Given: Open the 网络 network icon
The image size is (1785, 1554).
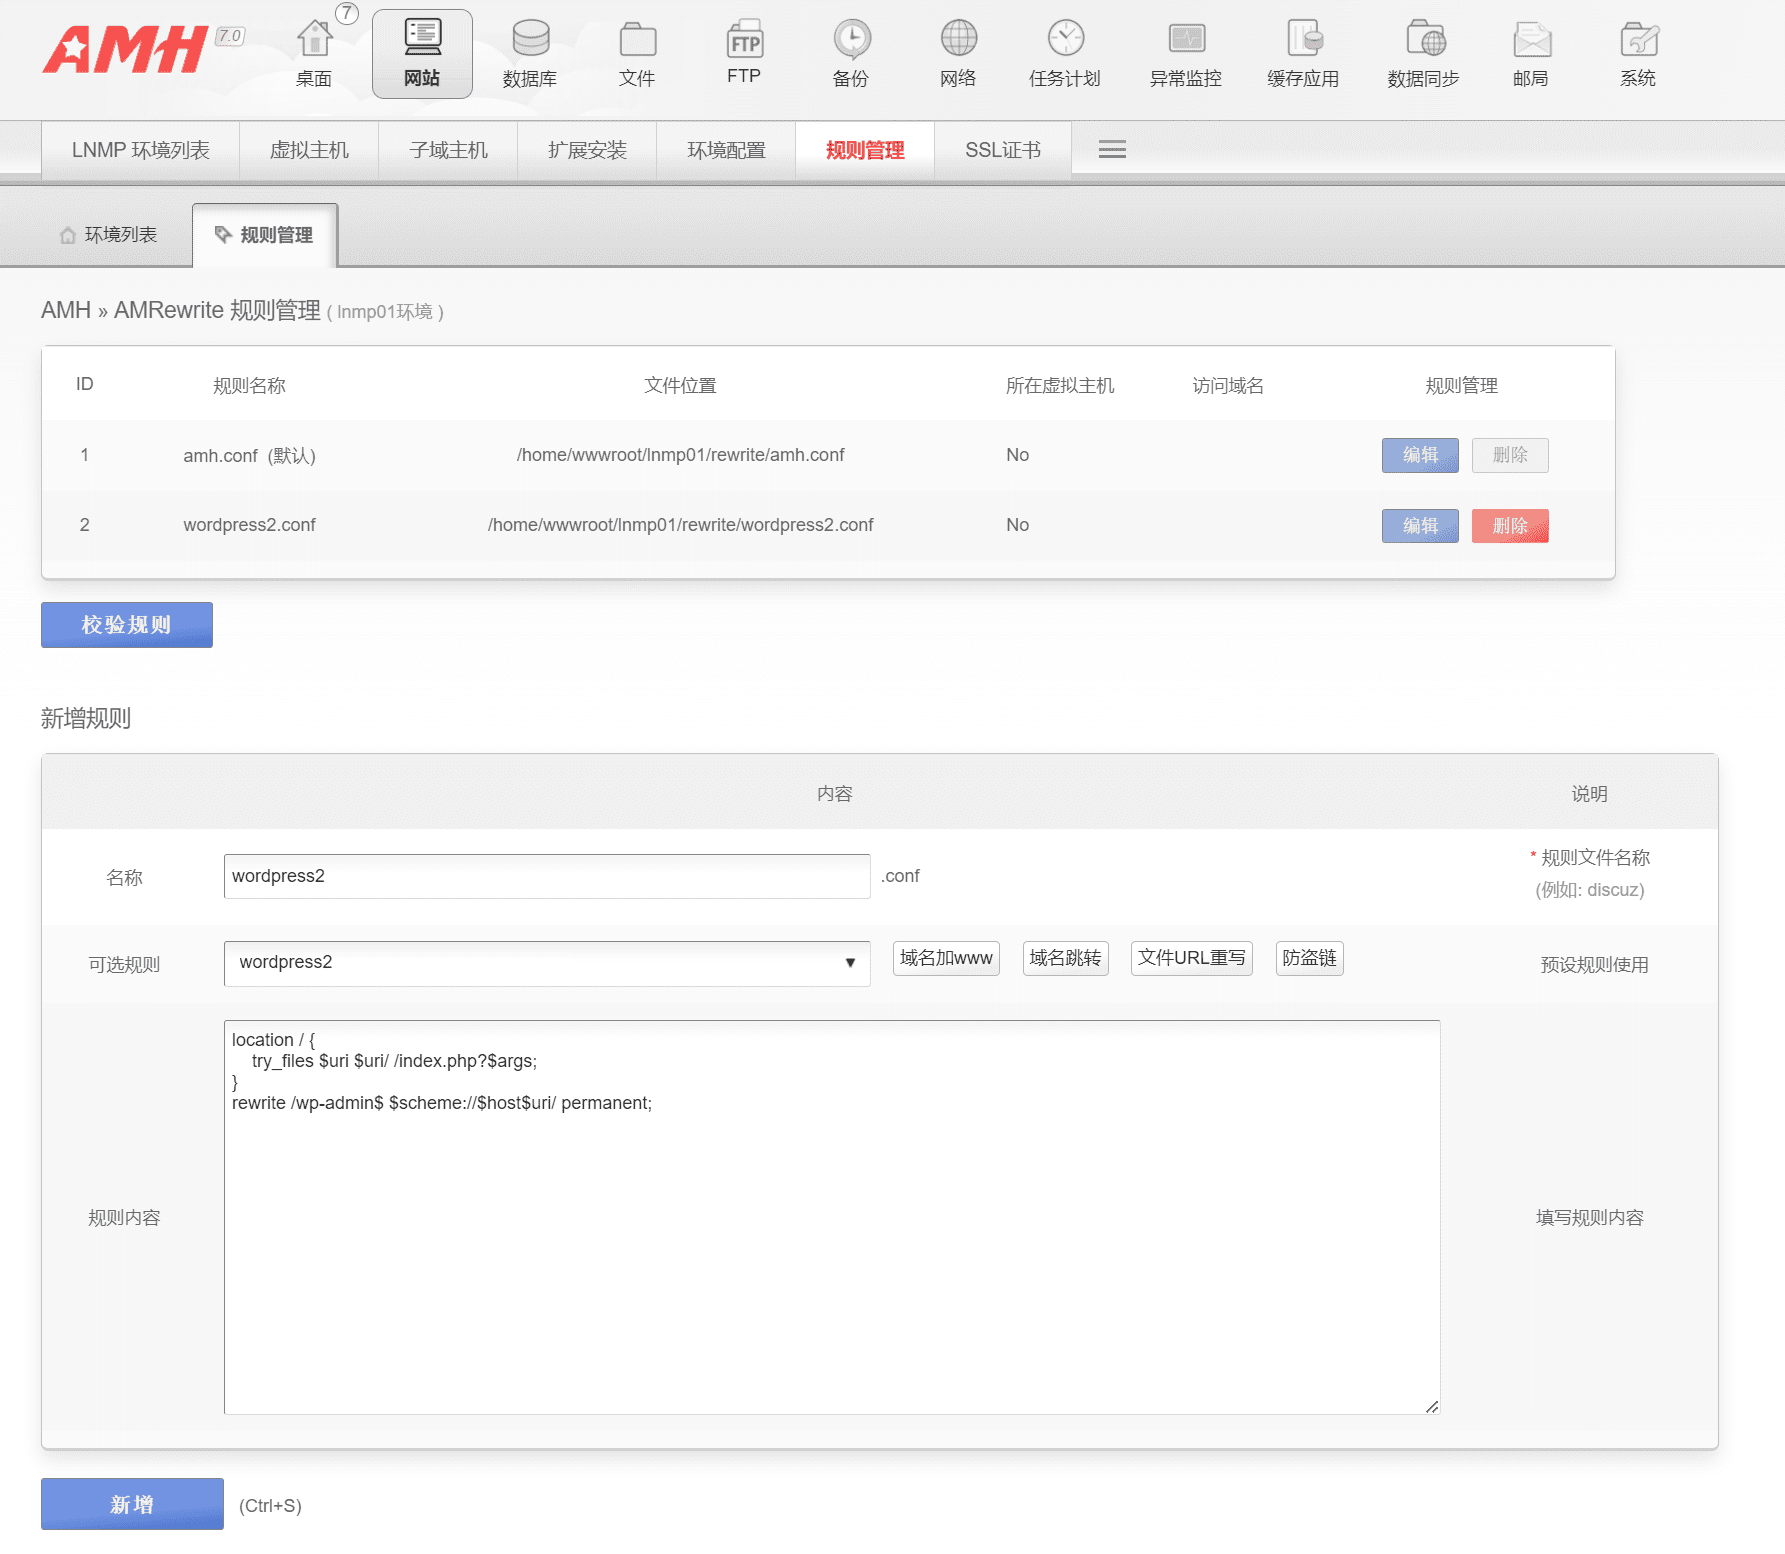Looking at the screenshot, I should pyautogui.click(x=958, y=52).
